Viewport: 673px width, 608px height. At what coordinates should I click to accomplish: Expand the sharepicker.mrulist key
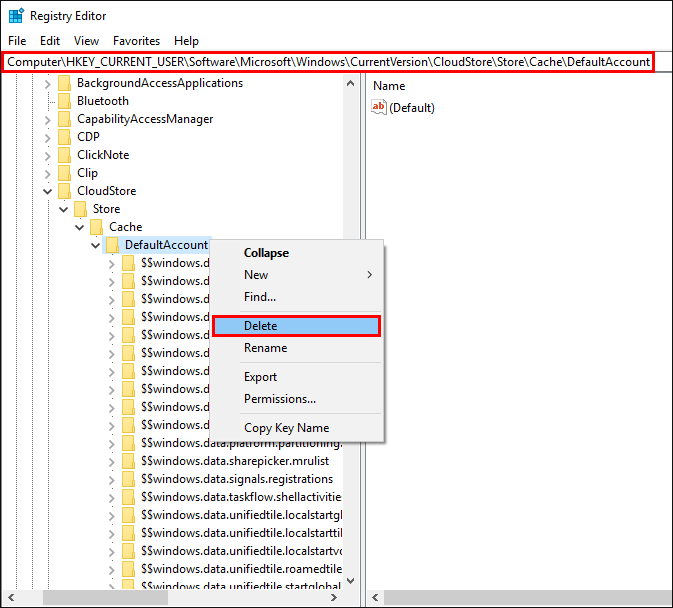[x=112, y=462]
